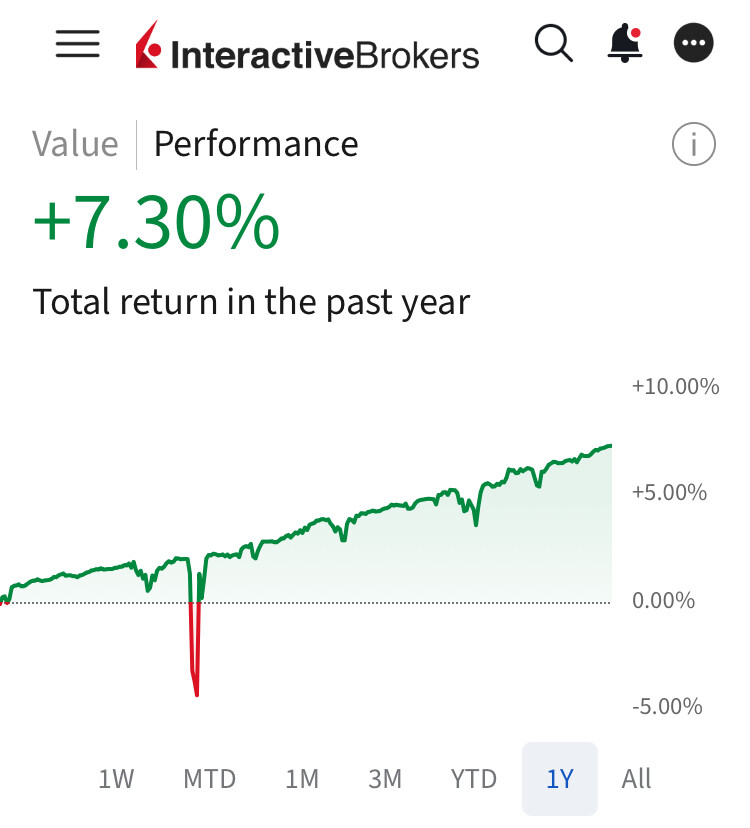Switch chart to MTD range

[x=210, y=779]
